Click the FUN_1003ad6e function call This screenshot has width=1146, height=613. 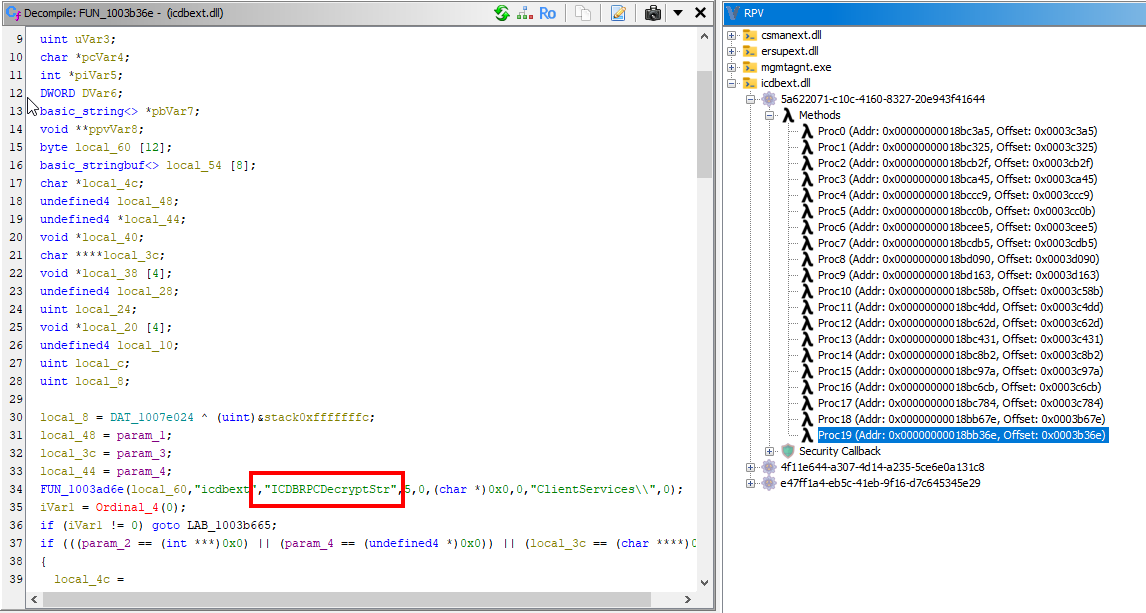coord(82,490)
